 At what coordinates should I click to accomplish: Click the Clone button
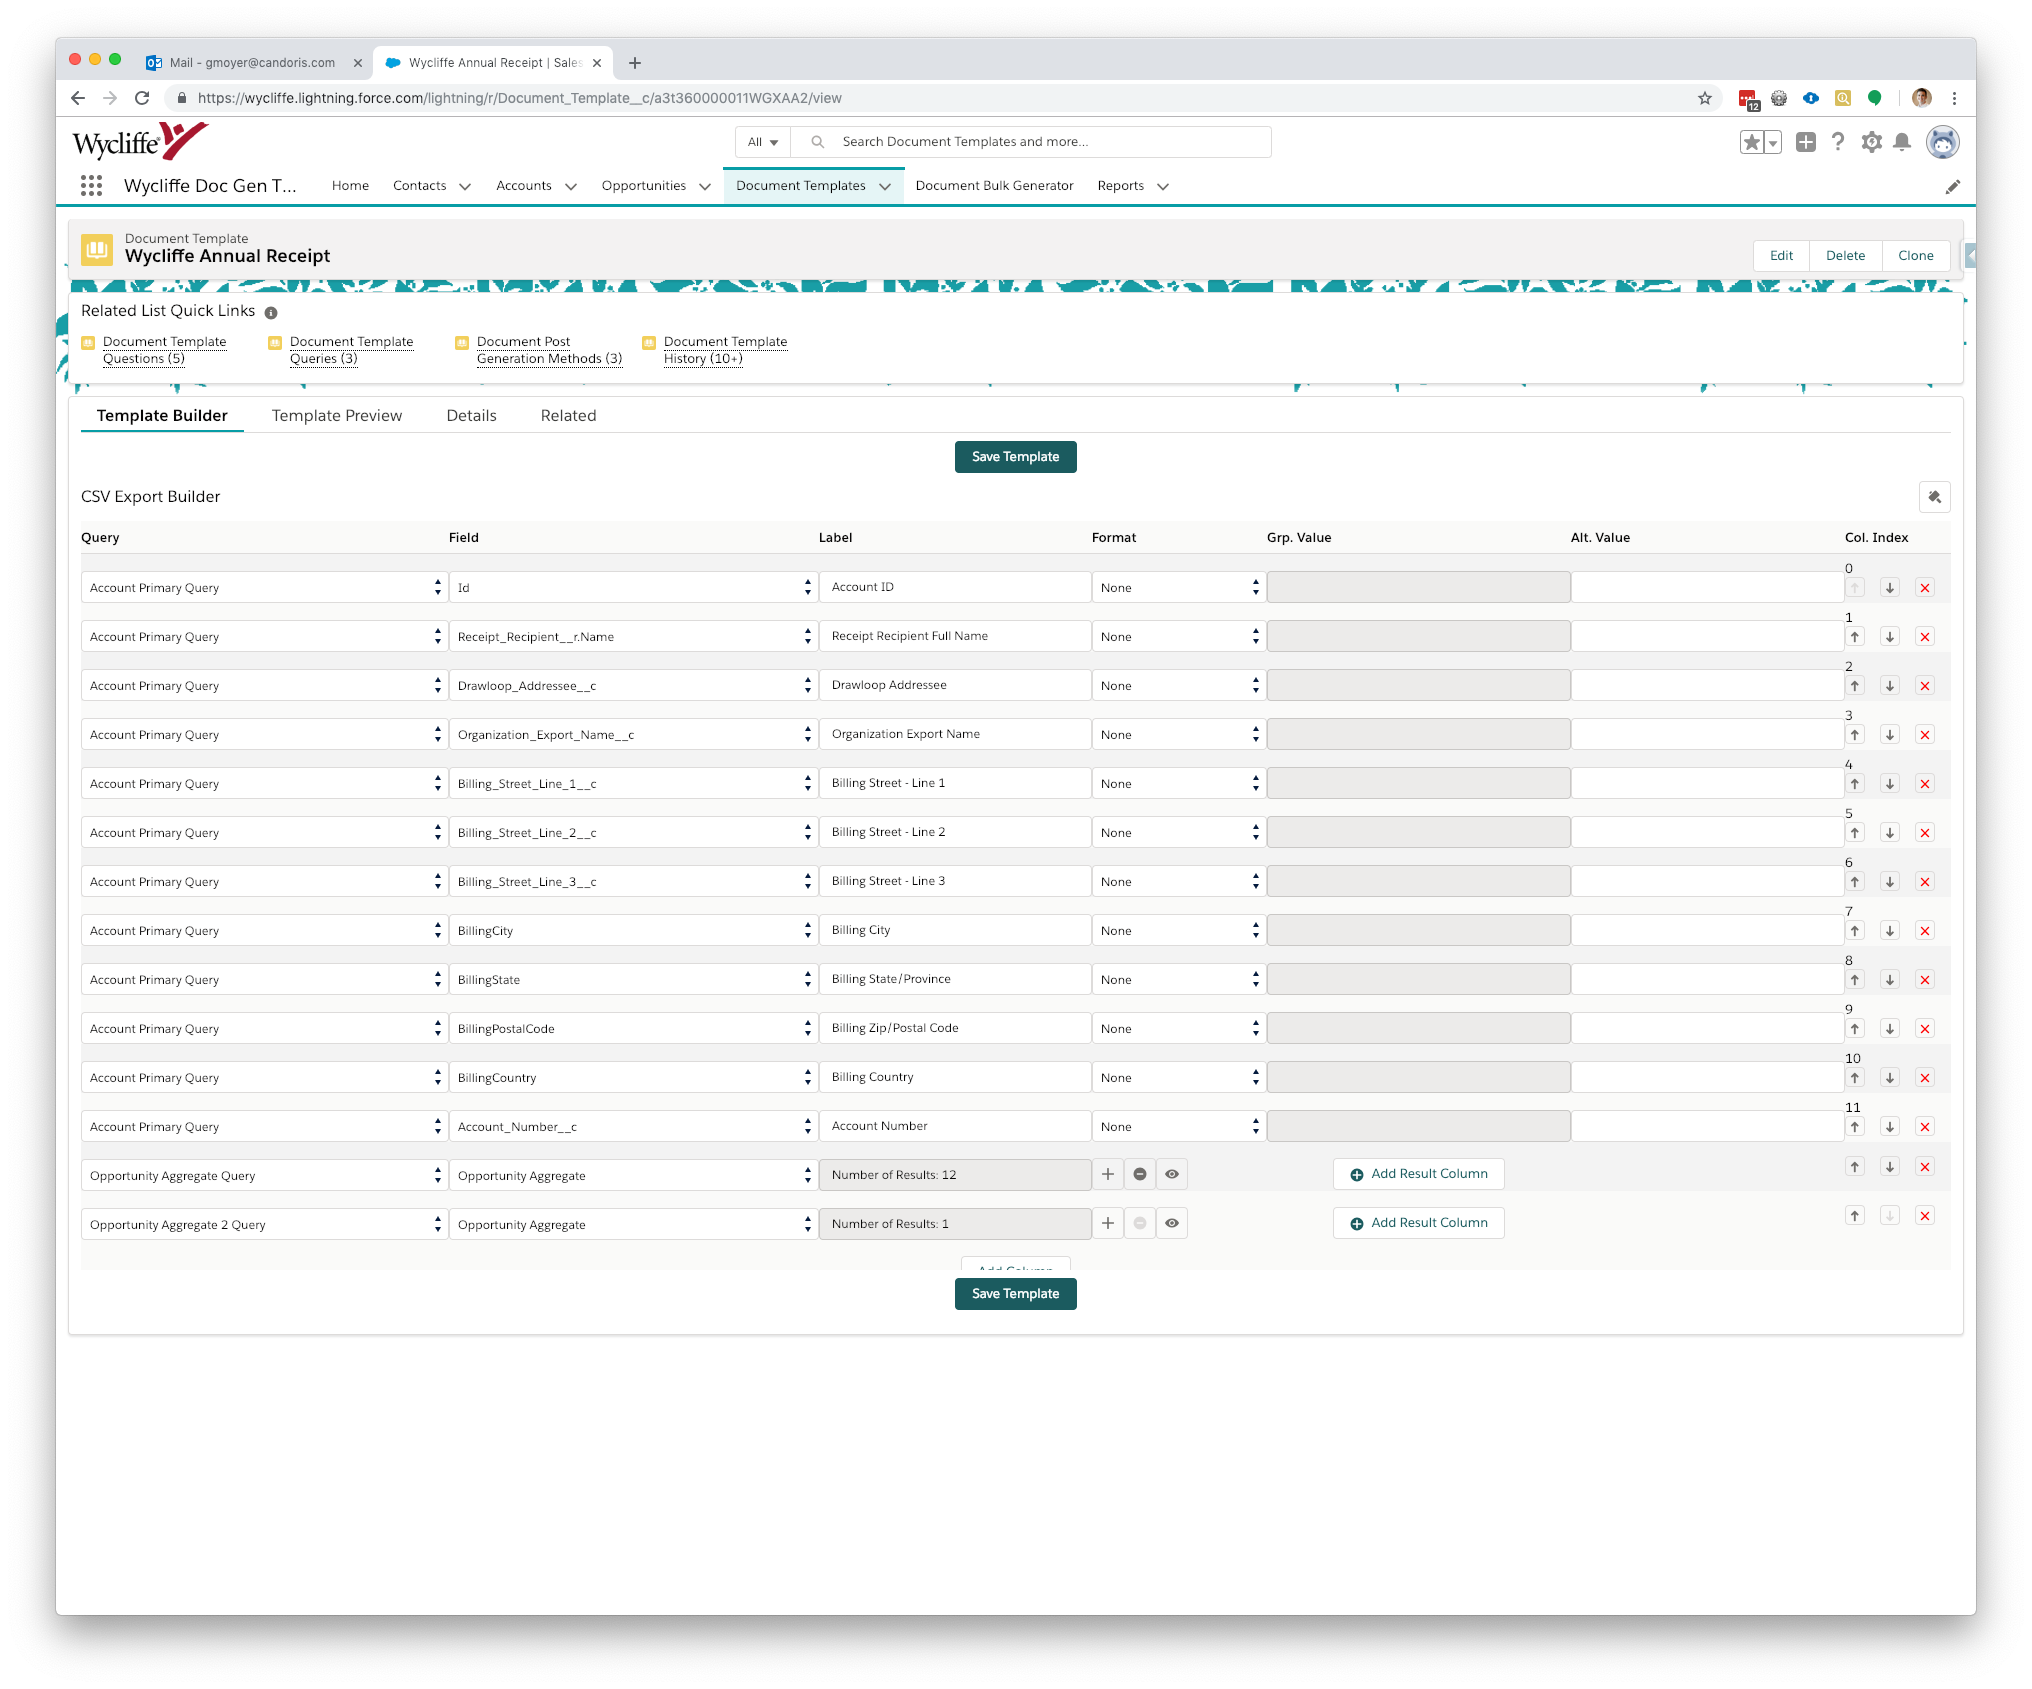tap(1915, 256)
